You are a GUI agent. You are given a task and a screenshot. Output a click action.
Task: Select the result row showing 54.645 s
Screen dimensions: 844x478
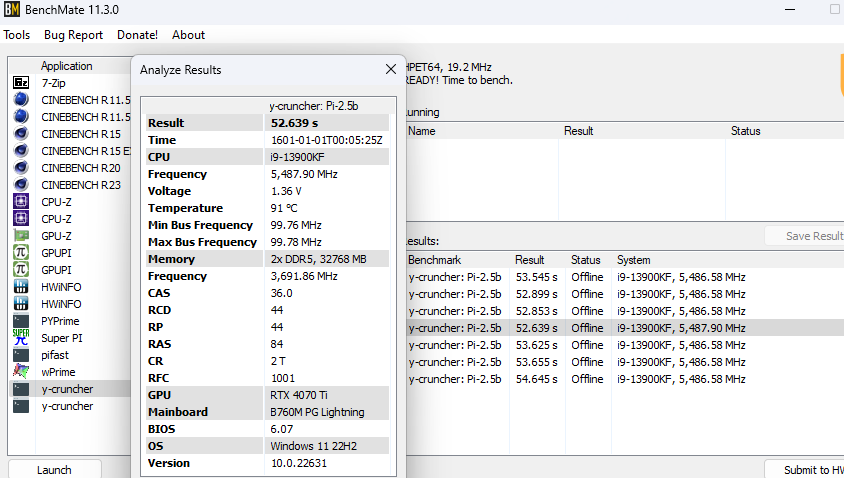(x=624, y=379)
